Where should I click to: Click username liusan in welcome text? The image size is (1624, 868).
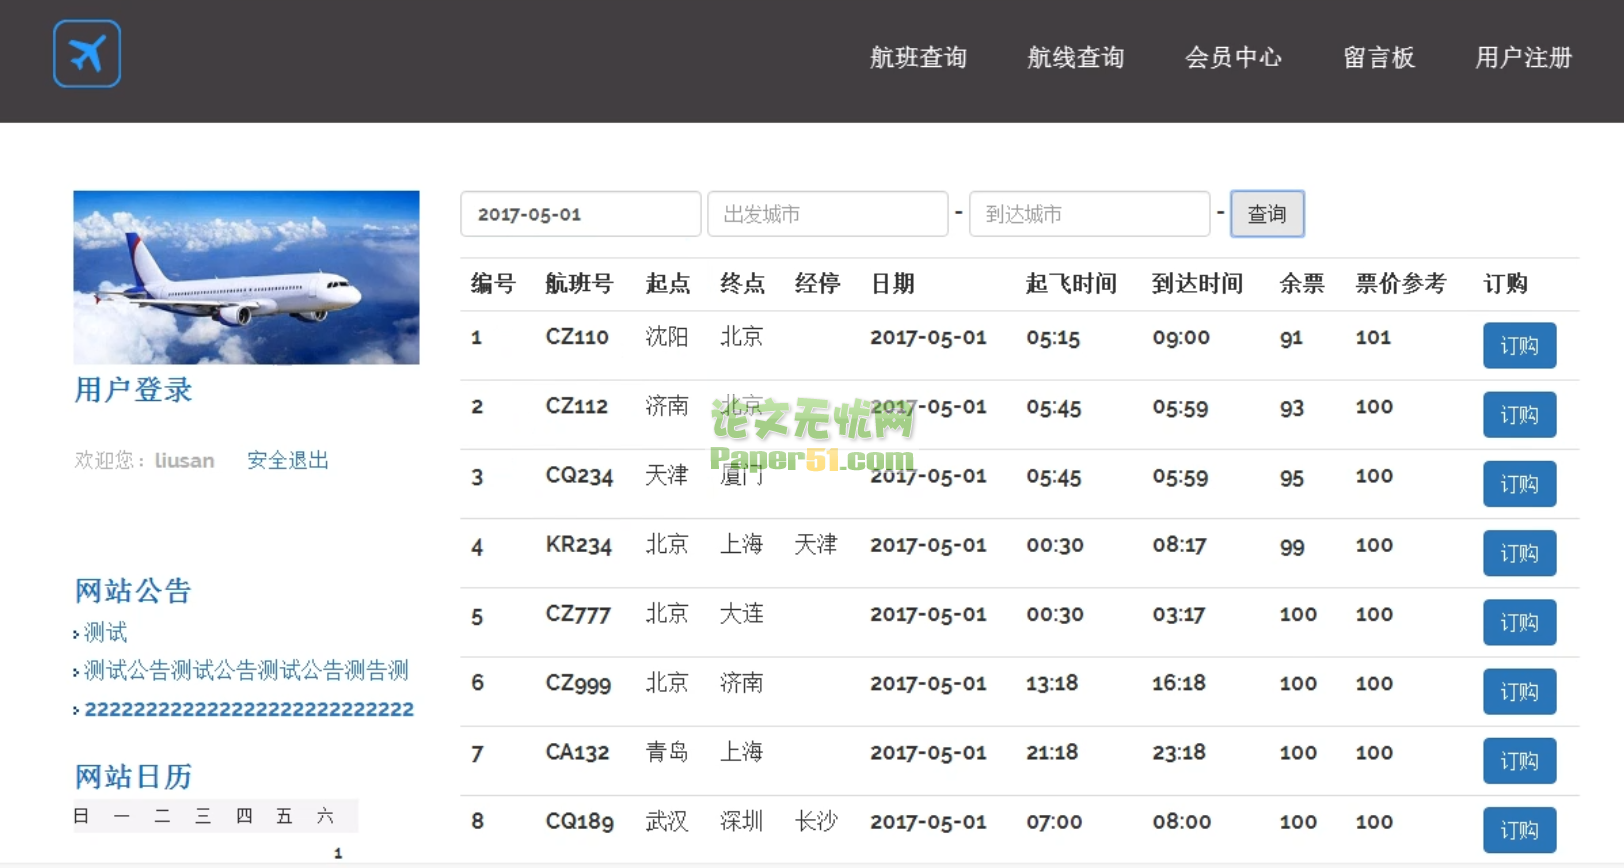184,461
